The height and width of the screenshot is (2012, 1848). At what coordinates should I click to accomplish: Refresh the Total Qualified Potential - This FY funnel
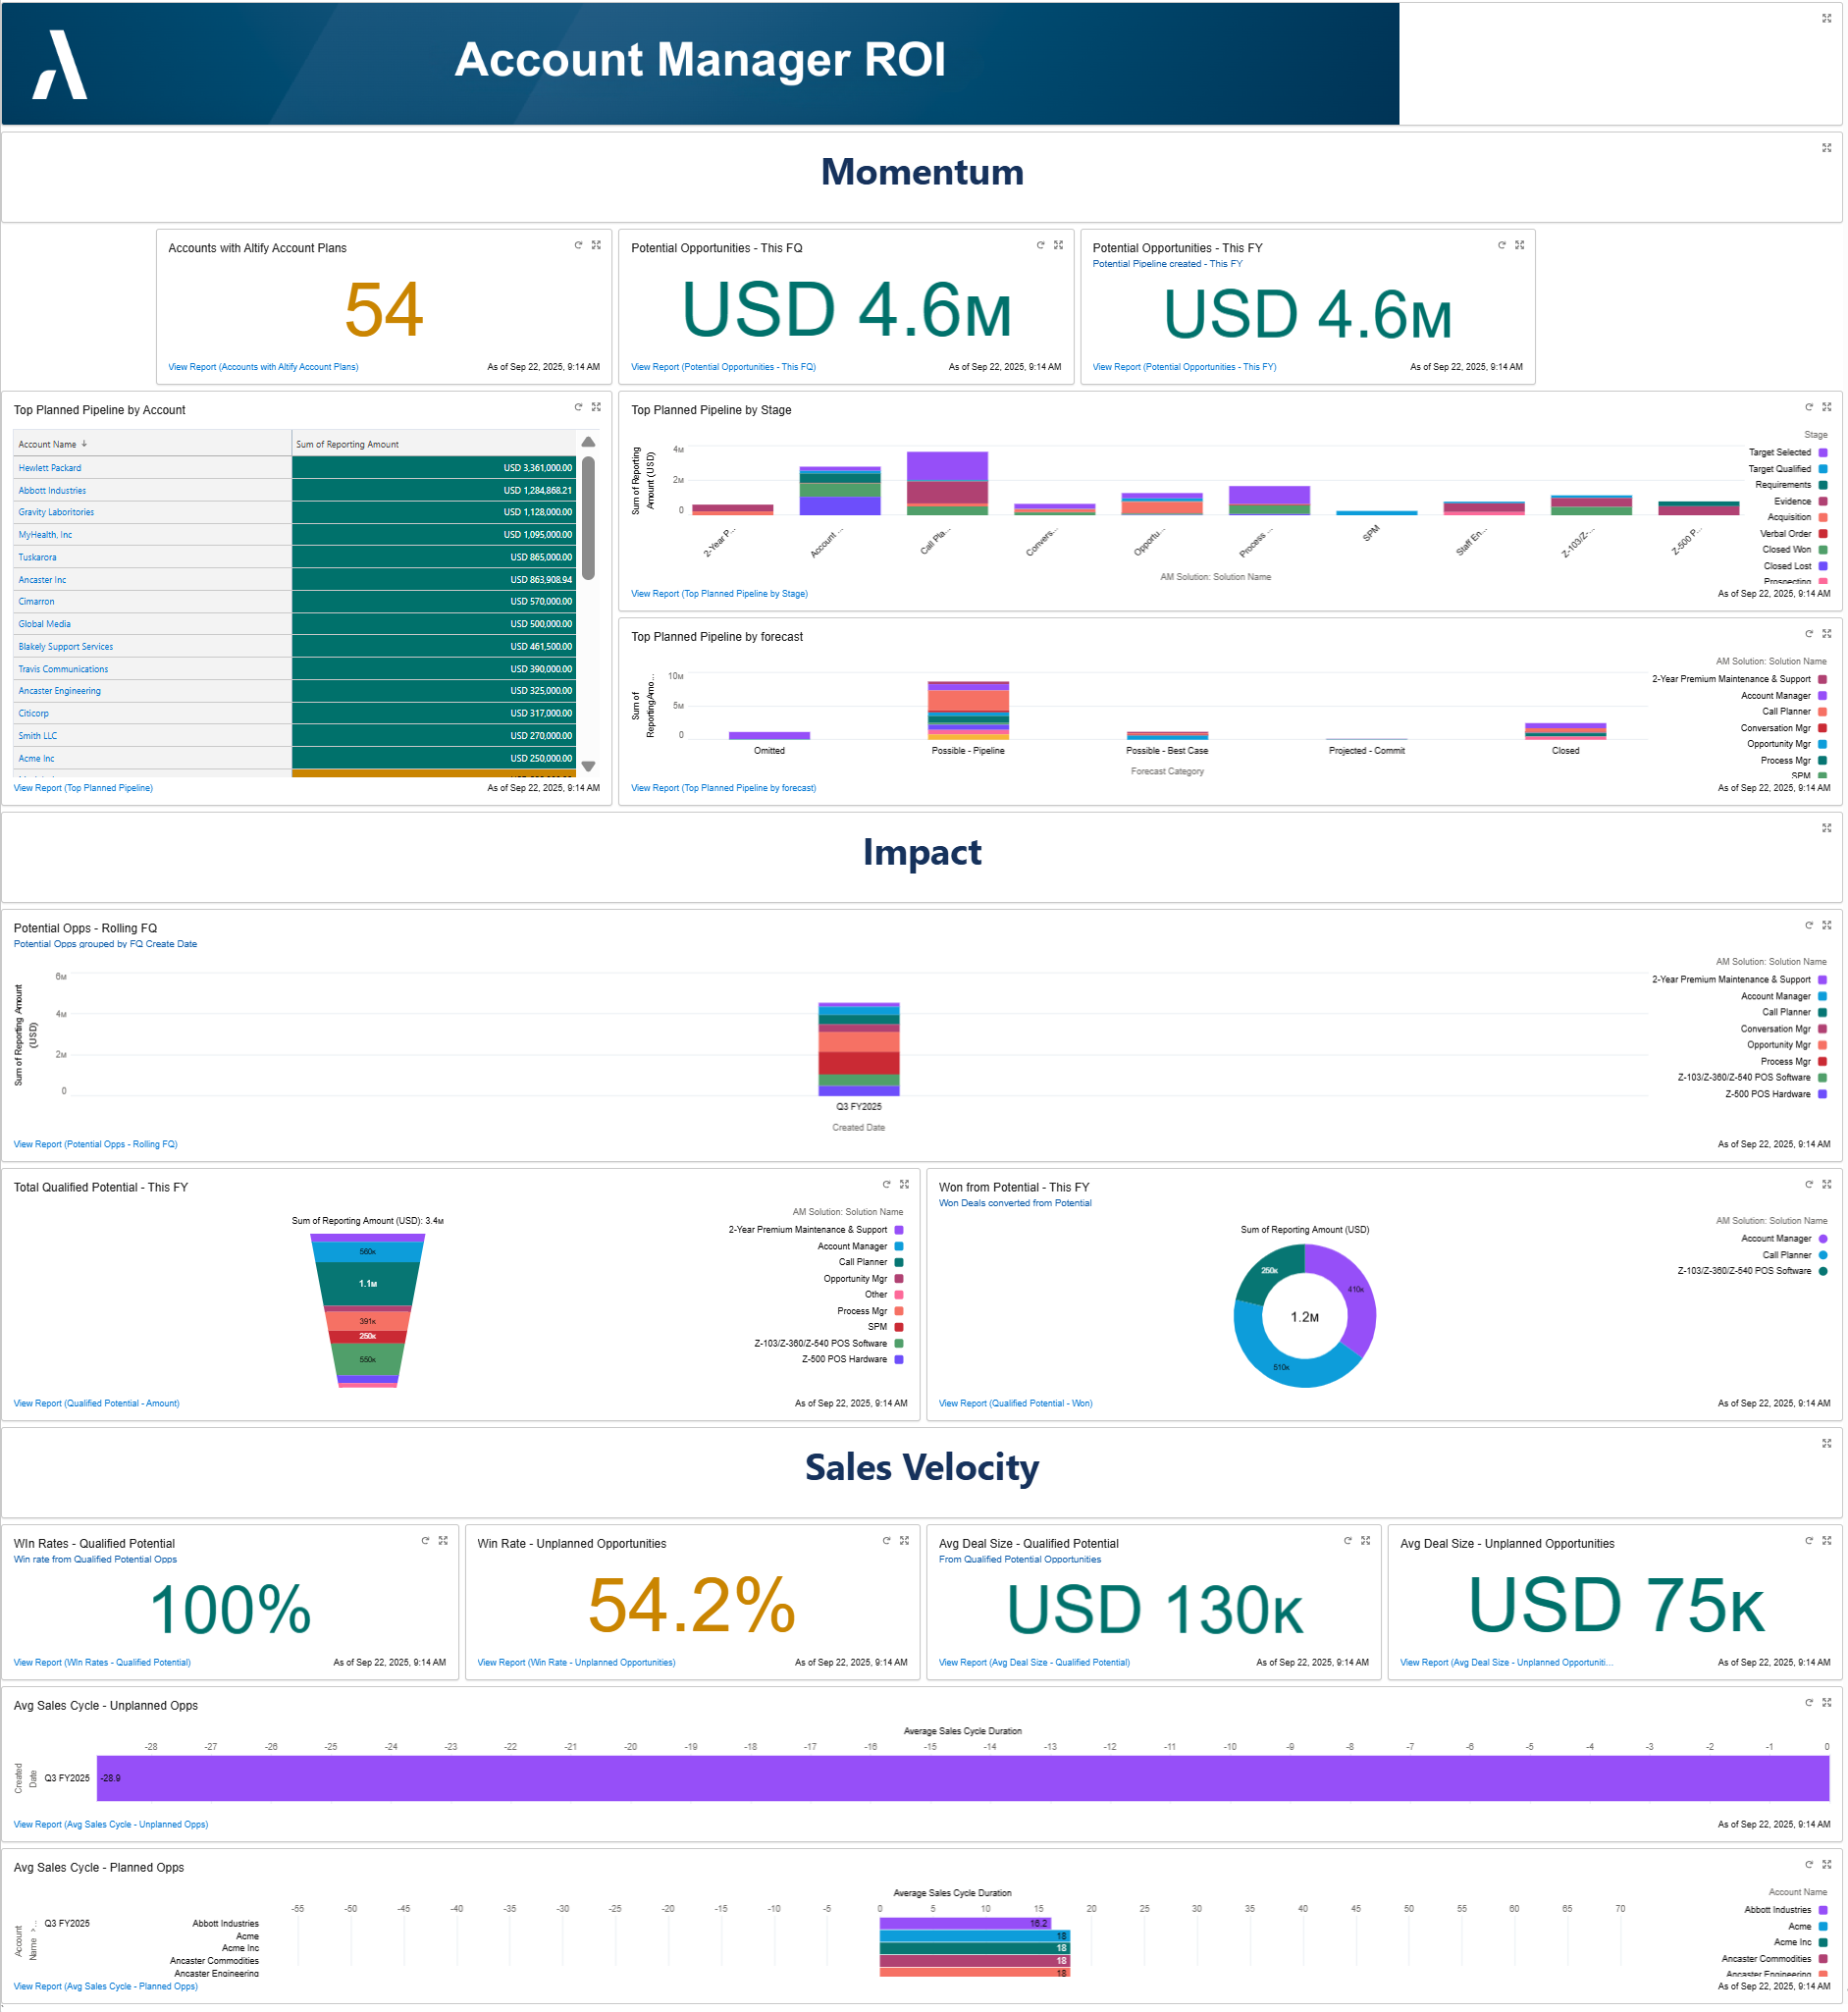click(886, 1185)
